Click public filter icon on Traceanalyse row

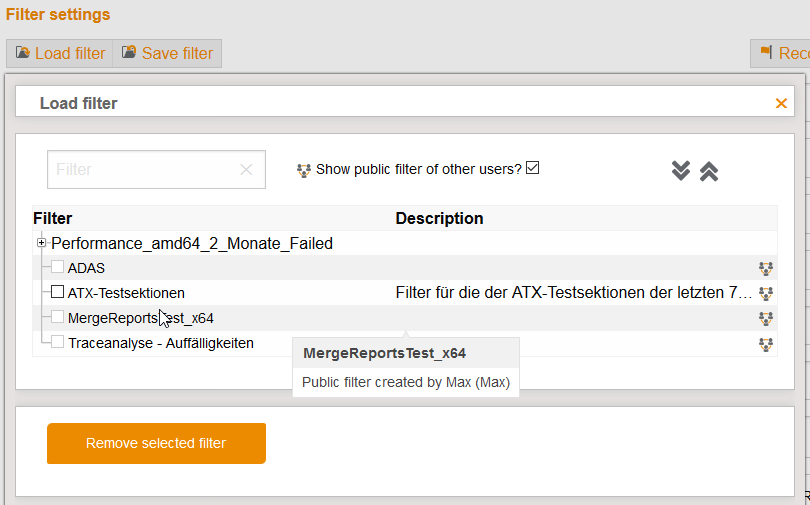tap(766, 343)
